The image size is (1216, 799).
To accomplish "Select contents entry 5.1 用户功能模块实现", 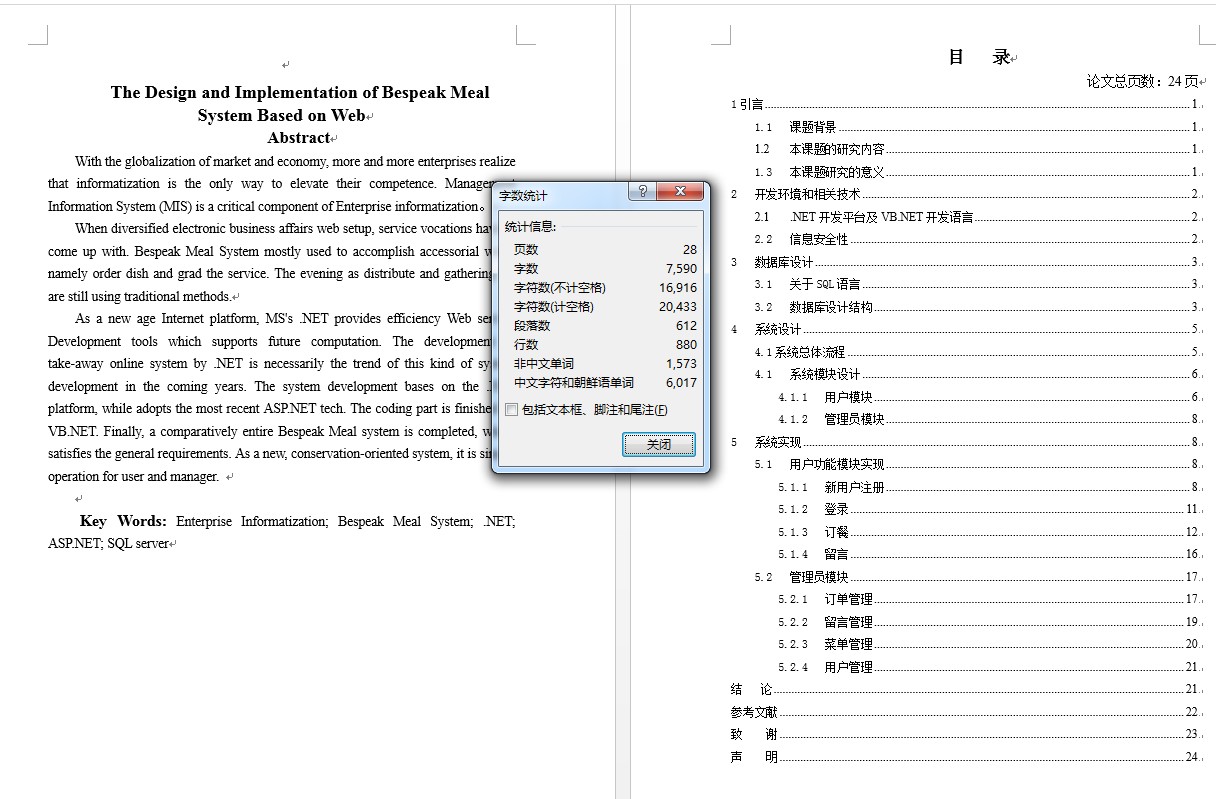I will 976,464.
